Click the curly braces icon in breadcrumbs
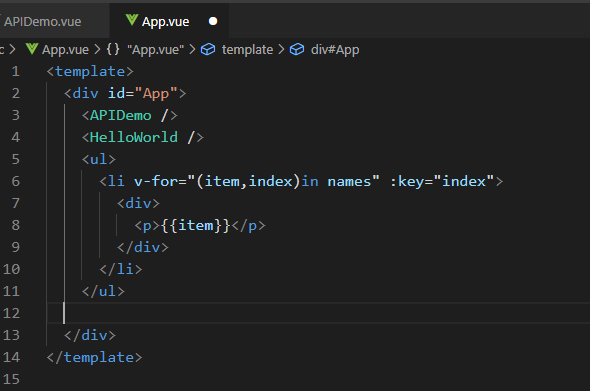This screenshot has width=590, height=391. [x=113, y=49]
